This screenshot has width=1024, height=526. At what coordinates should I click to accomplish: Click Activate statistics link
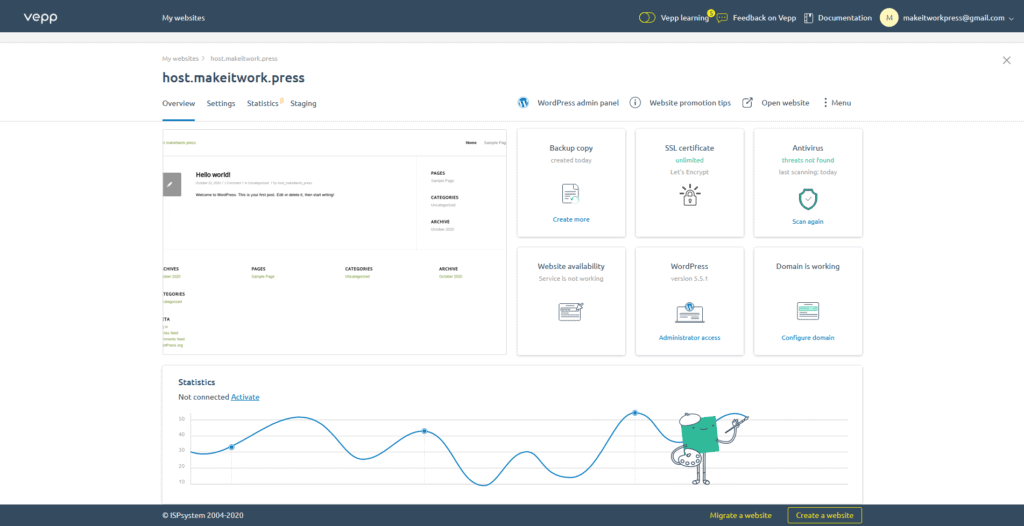click(x=245, y=397)
